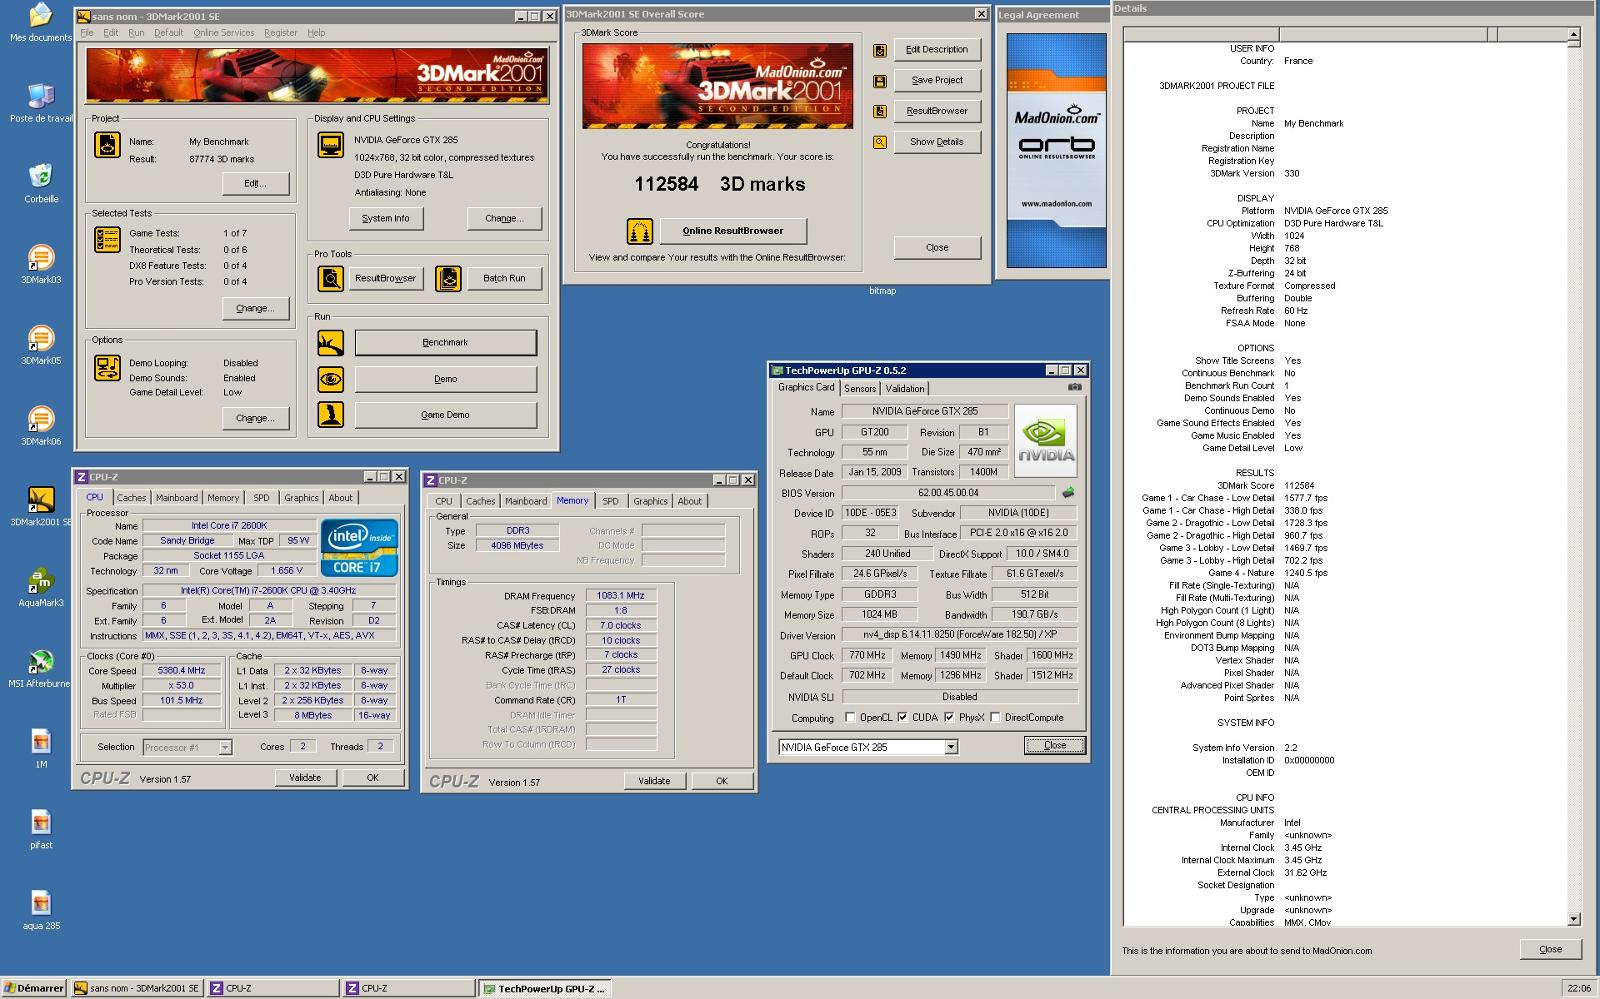Click the Options settings icon in 3DMark

pyautogui.click(x=107, y=368)
